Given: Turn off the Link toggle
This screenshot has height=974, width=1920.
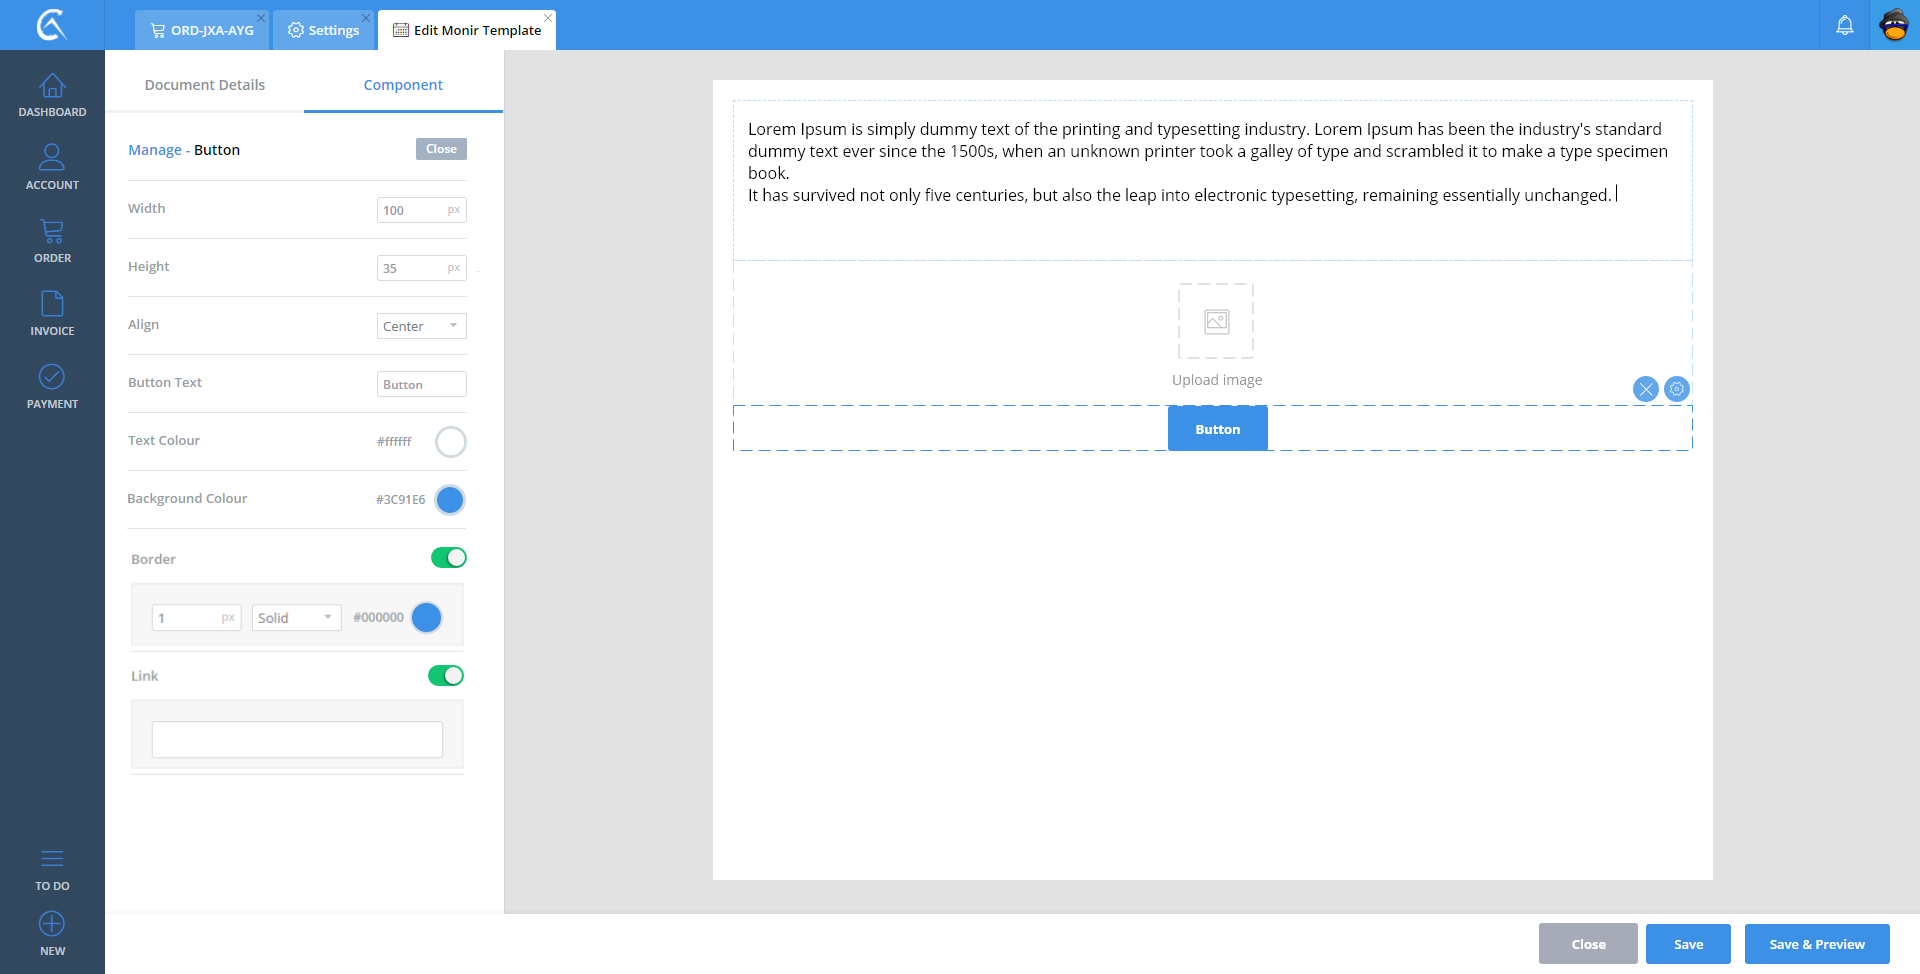Looking at the screenshot, I should [446, 676].
